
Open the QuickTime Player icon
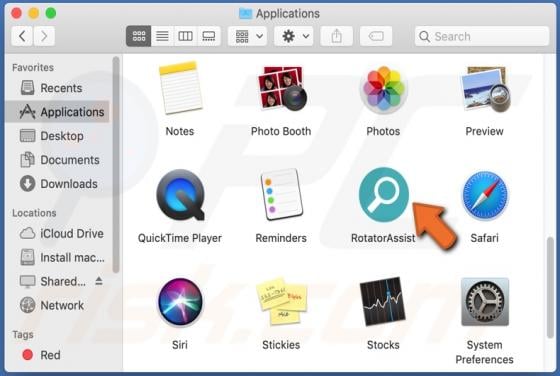click(181, 195)
